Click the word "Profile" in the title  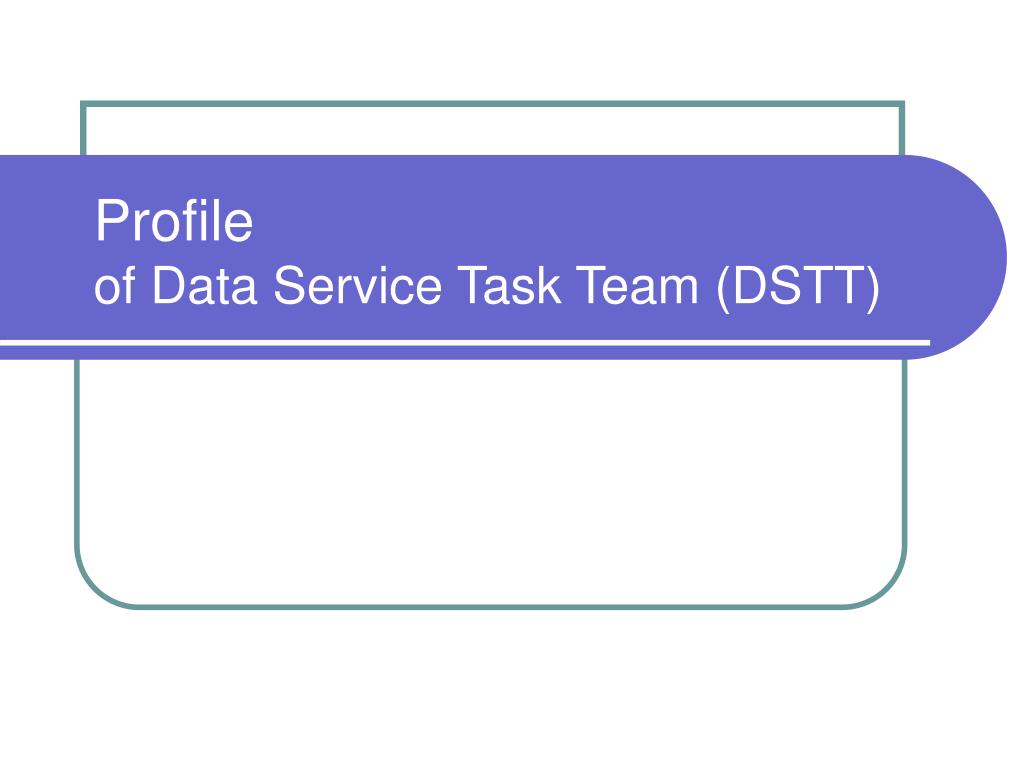174,221
